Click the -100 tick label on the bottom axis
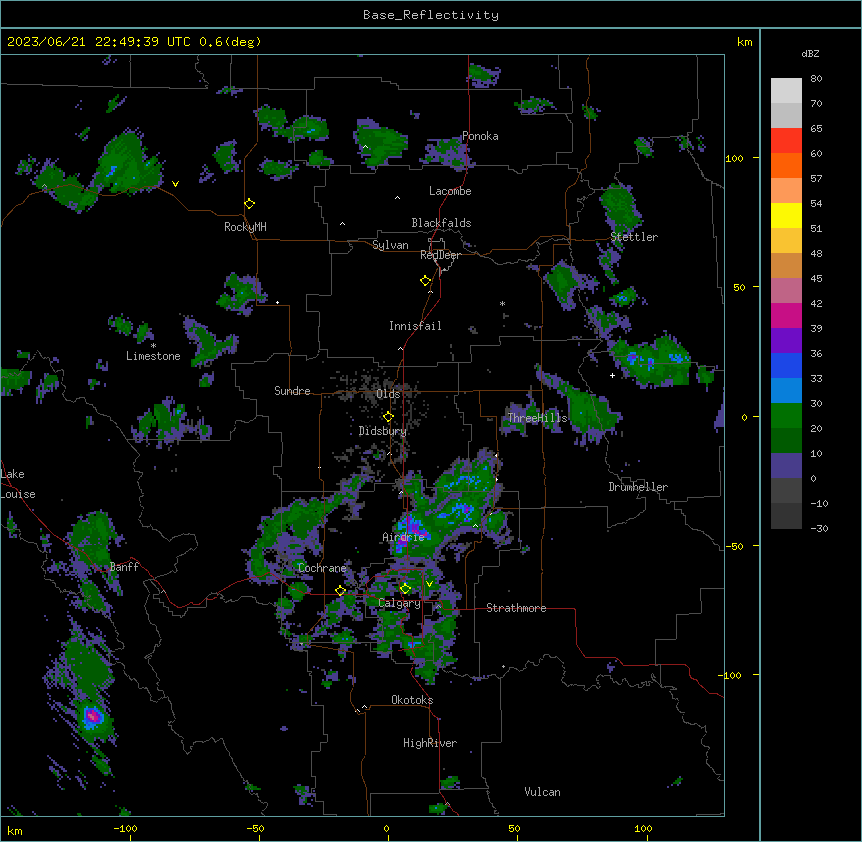The height and width of the screenshot is (842, 862). coord(125,828)
